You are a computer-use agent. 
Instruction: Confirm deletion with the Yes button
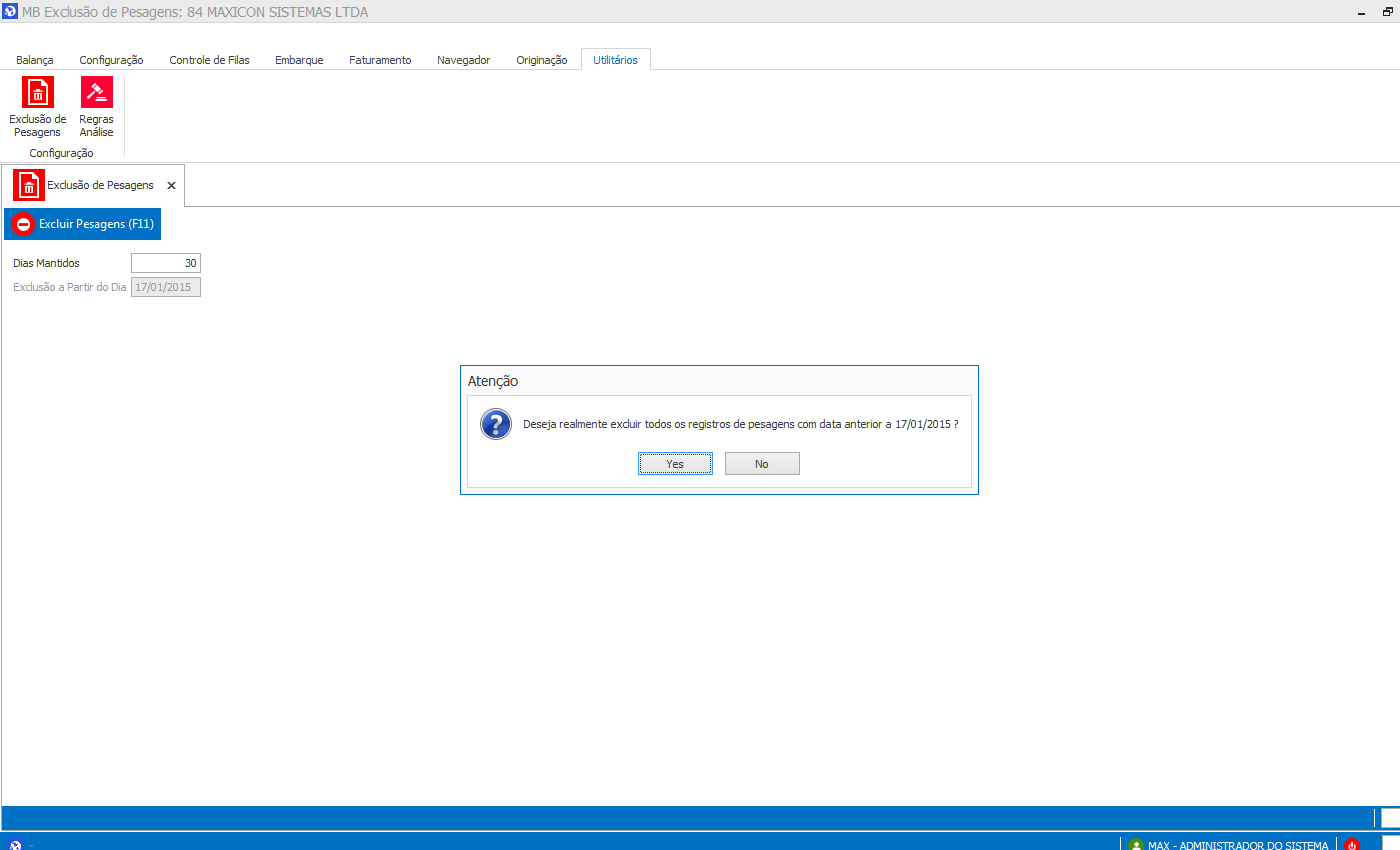[x=675, y=464]
